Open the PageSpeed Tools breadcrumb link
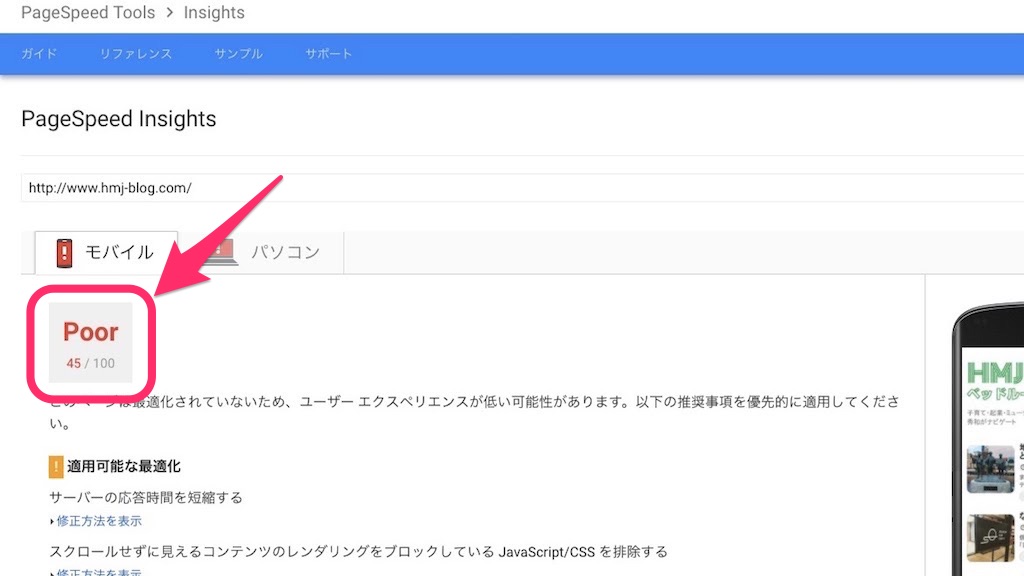This screenshot has width=1024, height=576. 88,12
